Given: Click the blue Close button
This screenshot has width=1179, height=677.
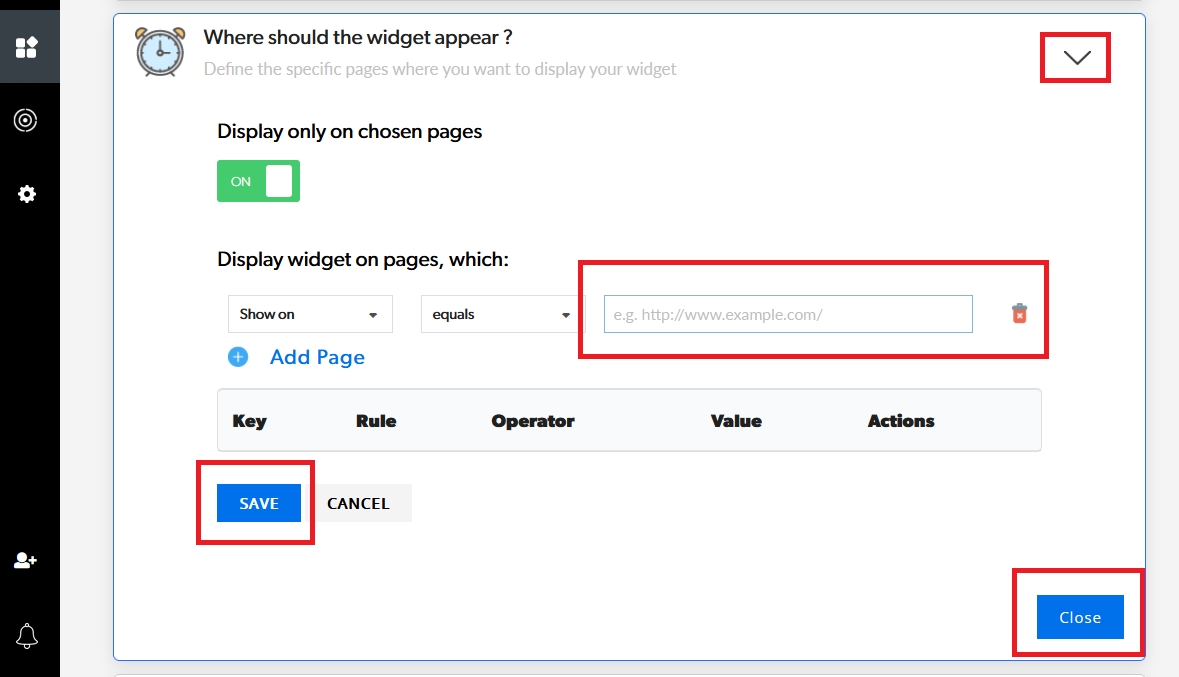Looking at the screenshot, I should [1080, 617].
